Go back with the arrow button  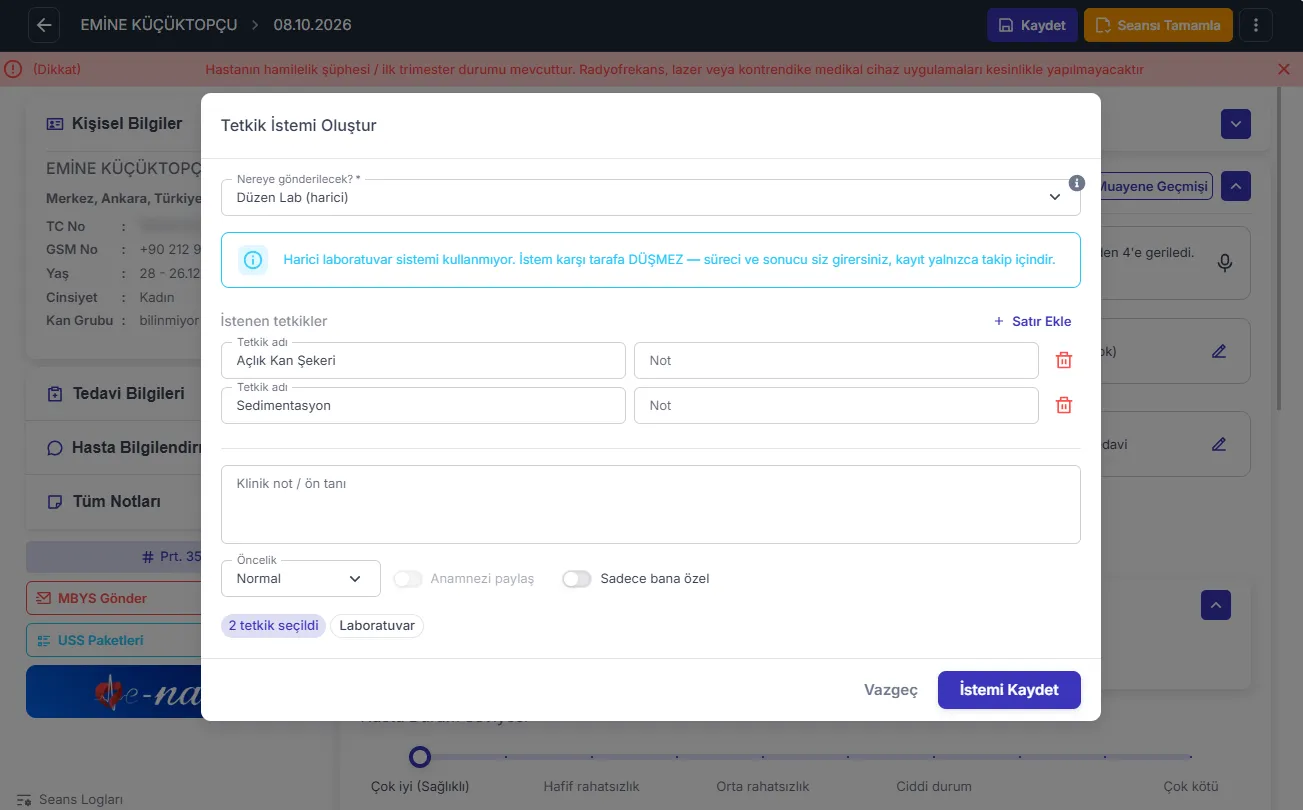tap(44, 25)
